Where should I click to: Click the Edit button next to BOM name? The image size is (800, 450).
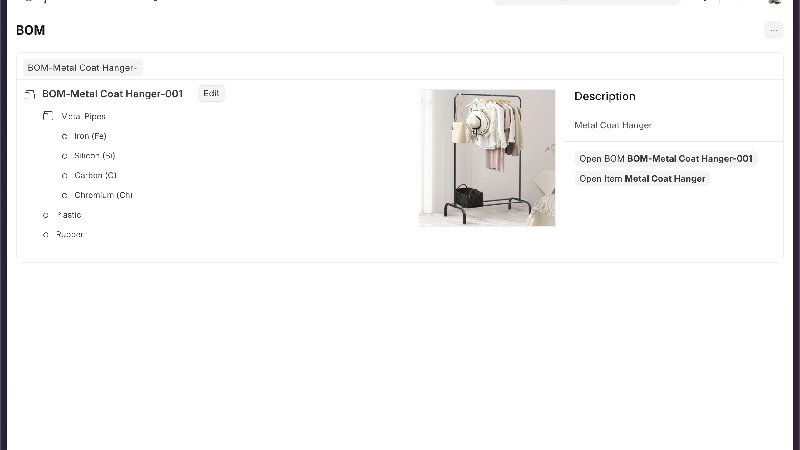(x=211, y=93)
